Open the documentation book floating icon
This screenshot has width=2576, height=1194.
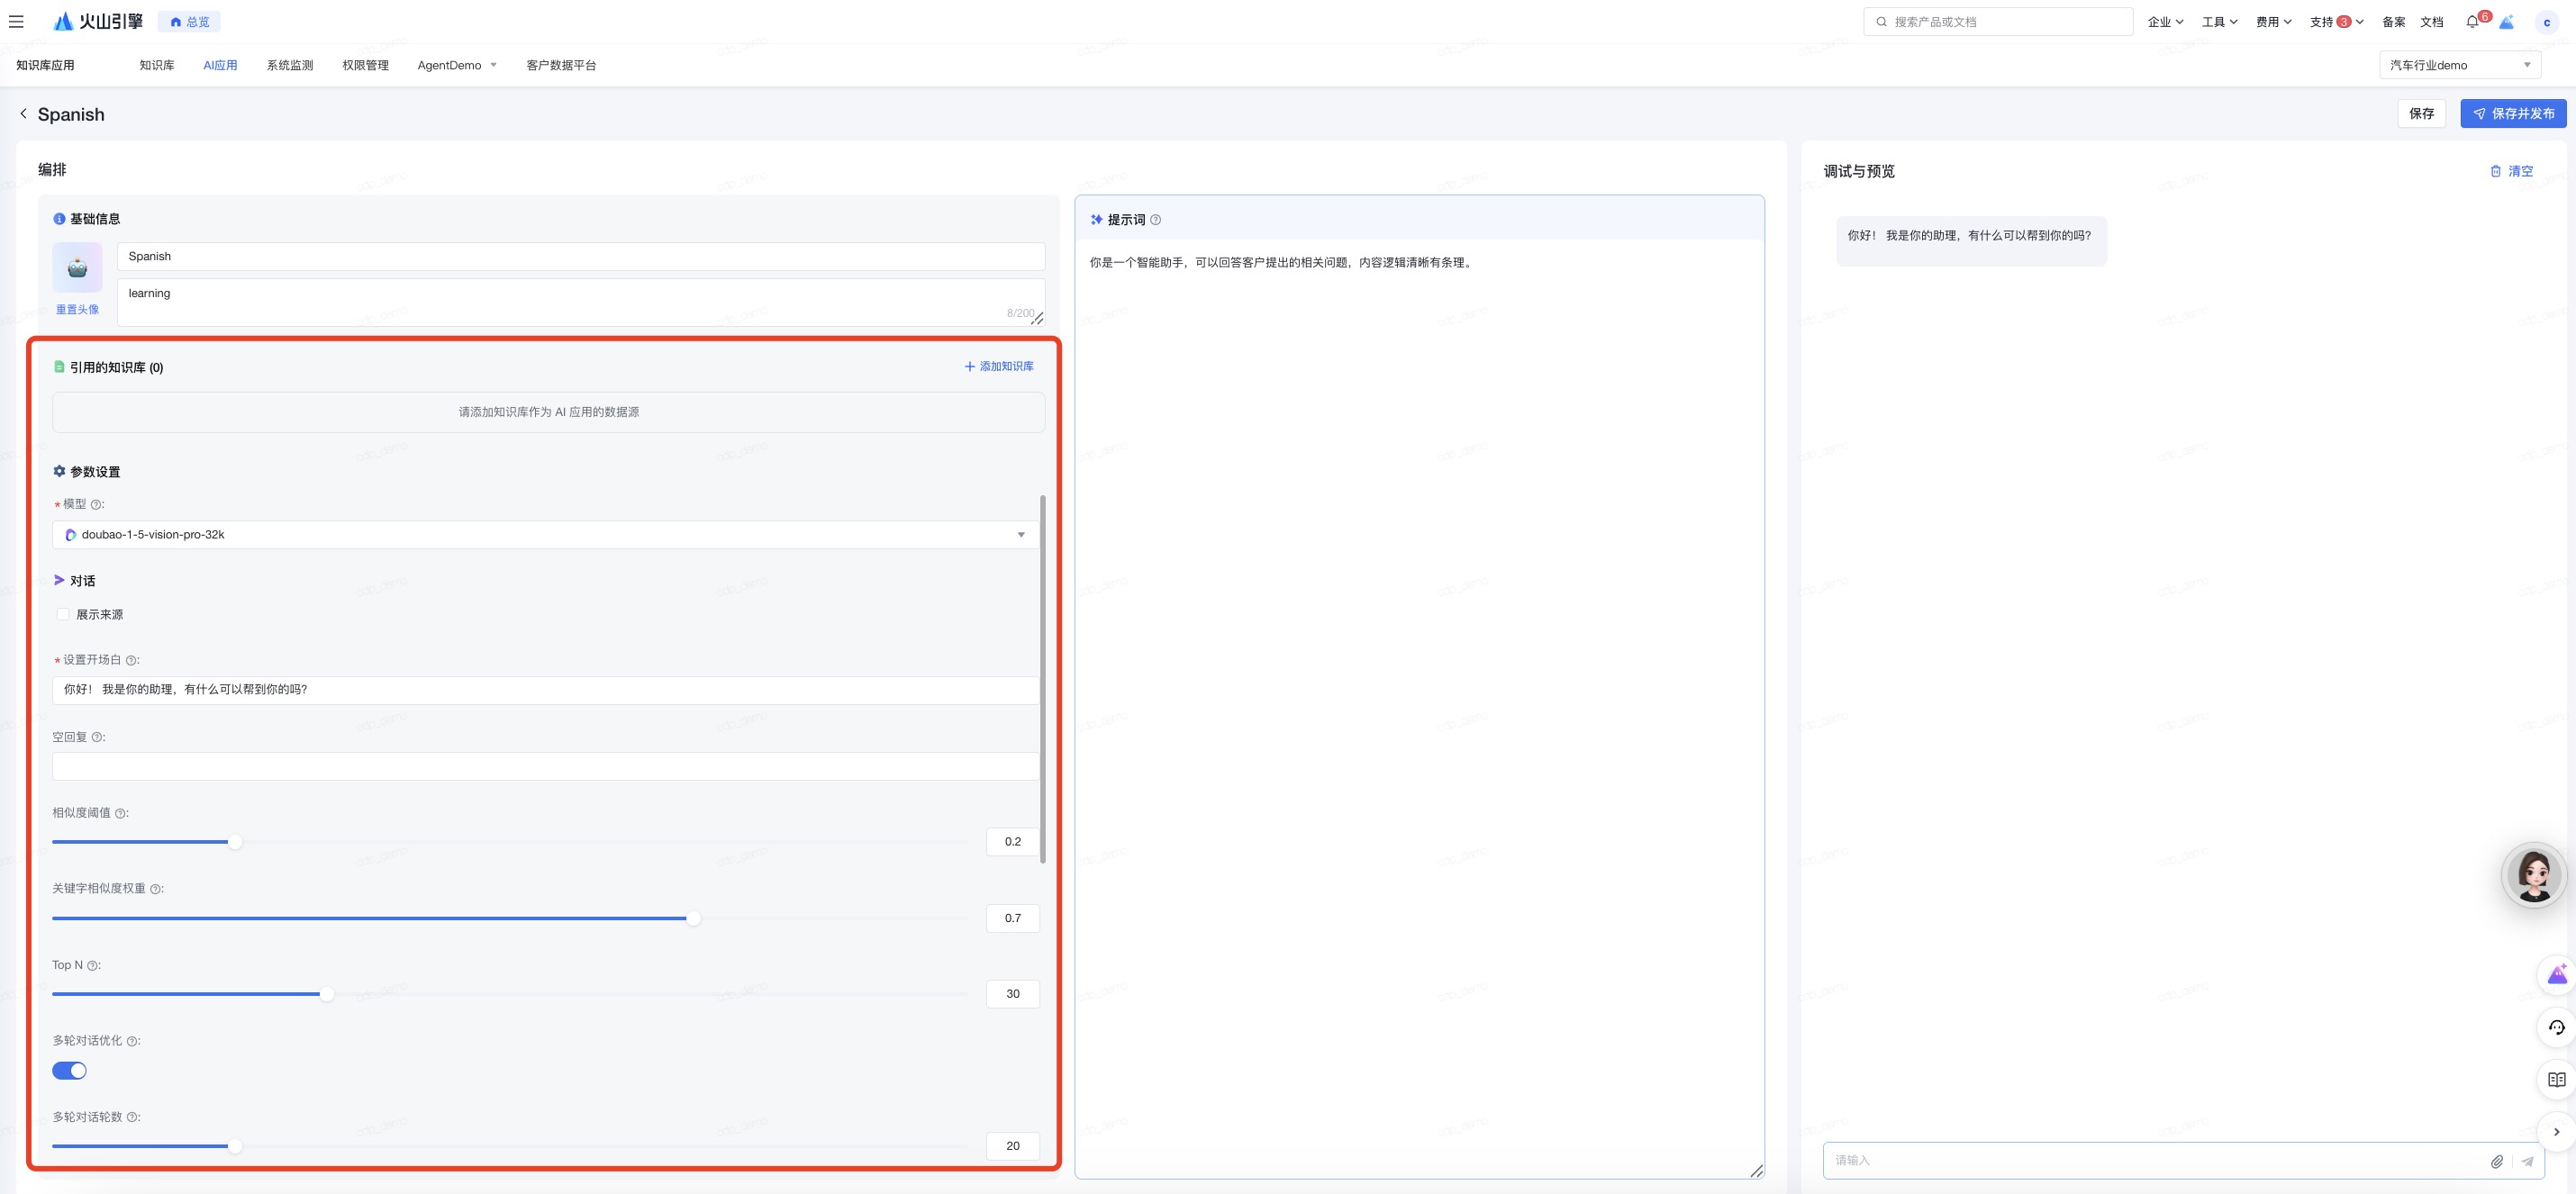tap(2556, 1080)
